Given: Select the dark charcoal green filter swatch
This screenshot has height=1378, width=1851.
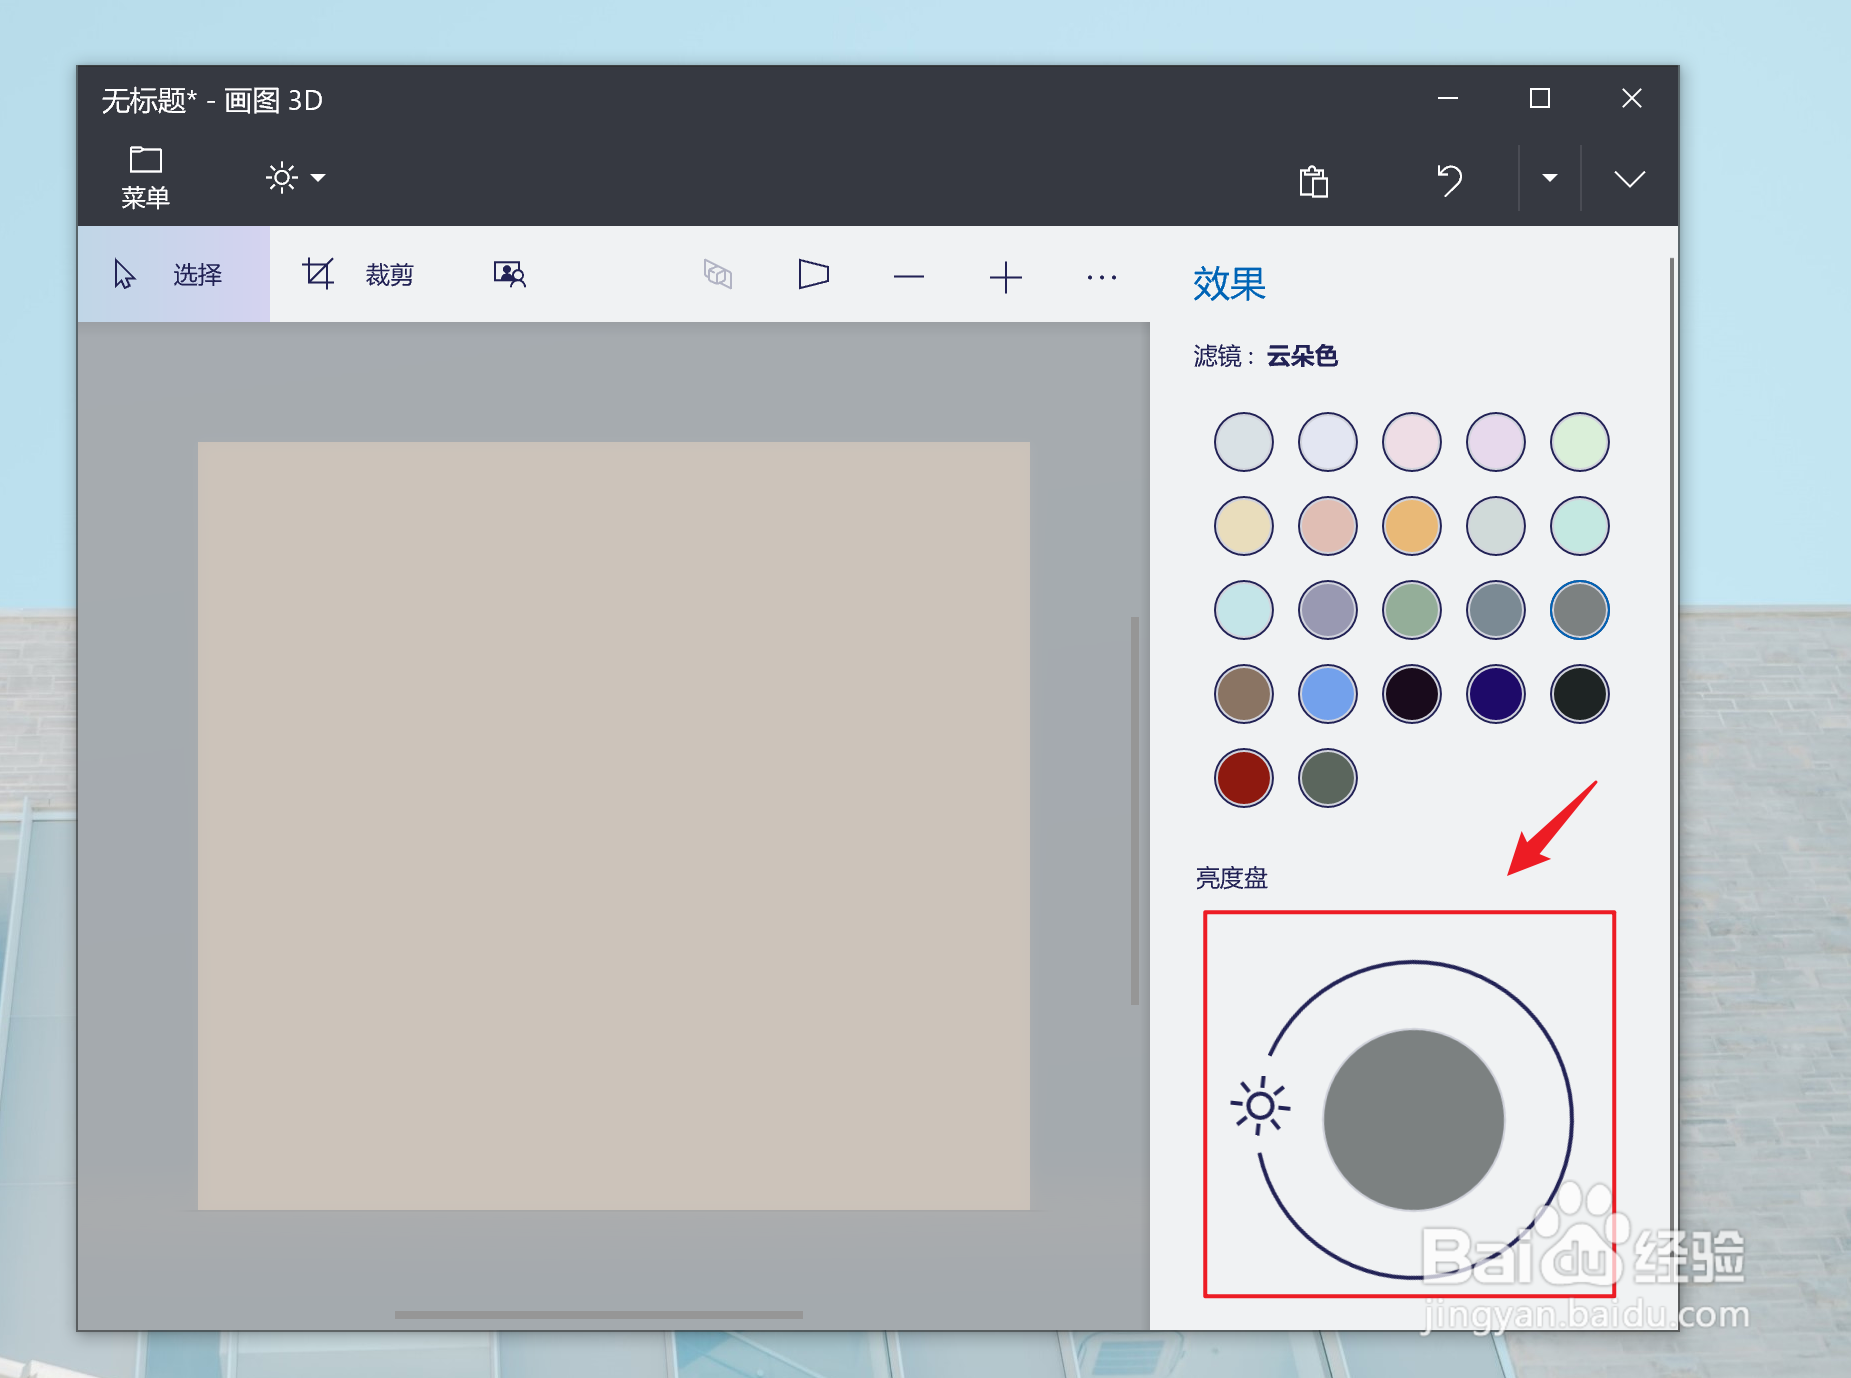Looking at the screenshot, I should point(1580,694).
